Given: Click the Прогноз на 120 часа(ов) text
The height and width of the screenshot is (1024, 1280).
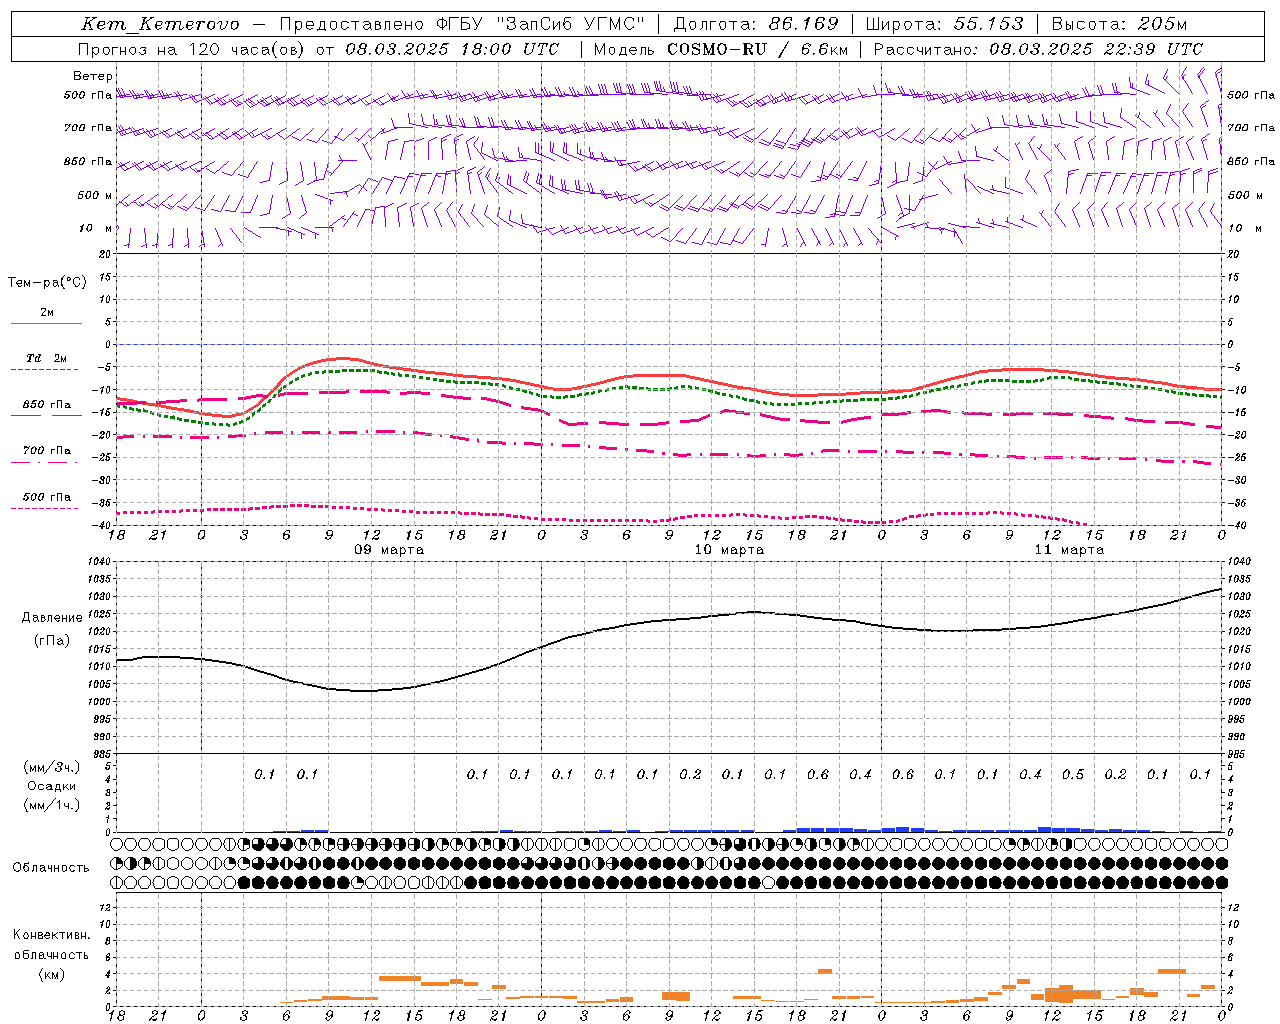Looking at the screenshot, I should click(192, 49).
